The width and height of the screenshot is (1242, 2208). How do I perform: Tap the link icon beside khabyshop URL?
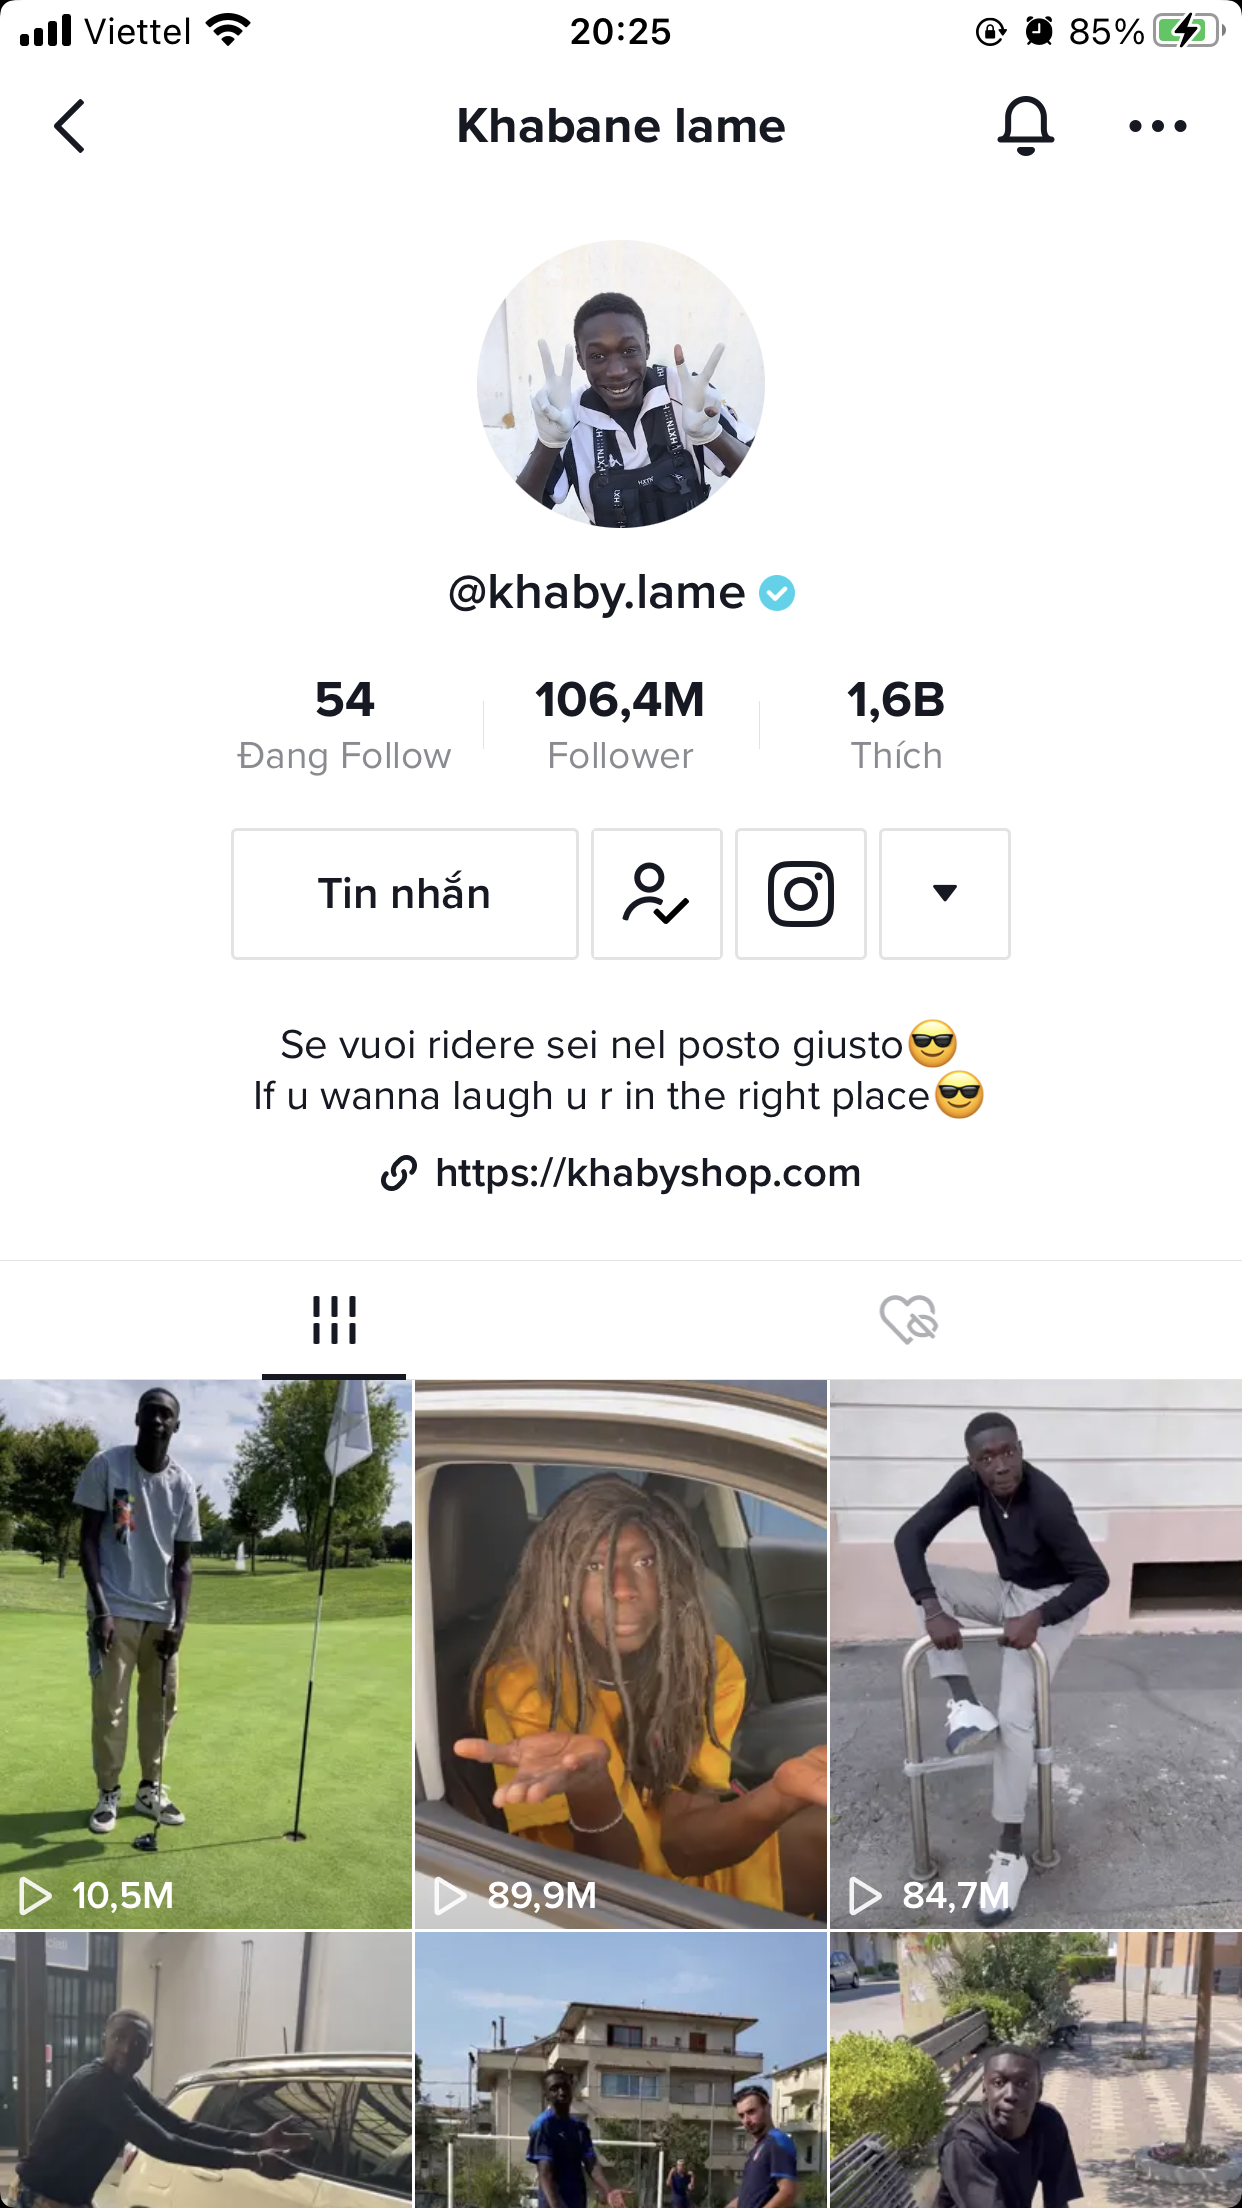(x=398, y=1173)
